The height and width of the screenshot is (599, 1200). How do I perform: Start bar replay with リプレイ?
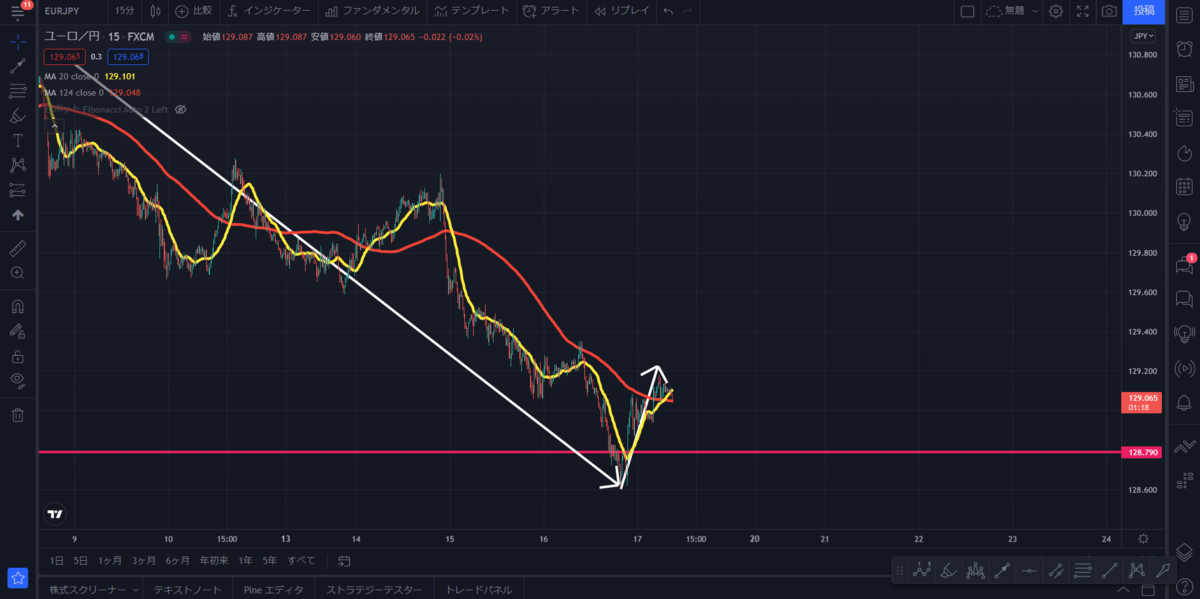pos(621,11)
